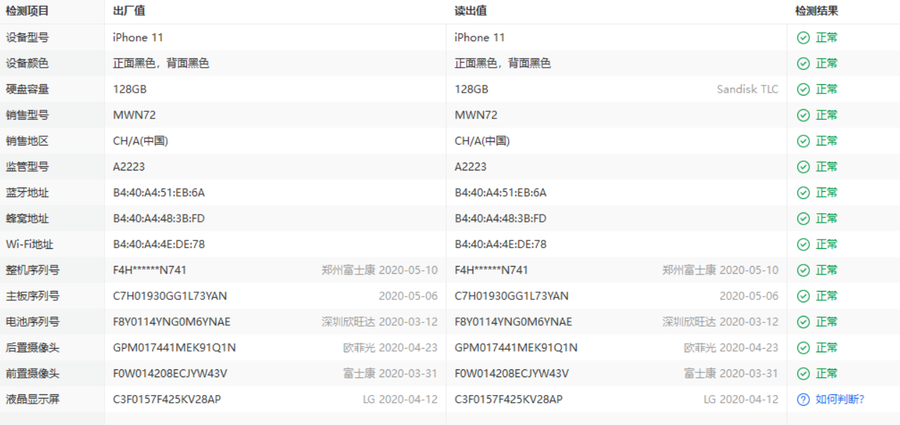Open the 如何判断? link
Image resolution: width=900 pixels, height=425 pixels.
840,400
